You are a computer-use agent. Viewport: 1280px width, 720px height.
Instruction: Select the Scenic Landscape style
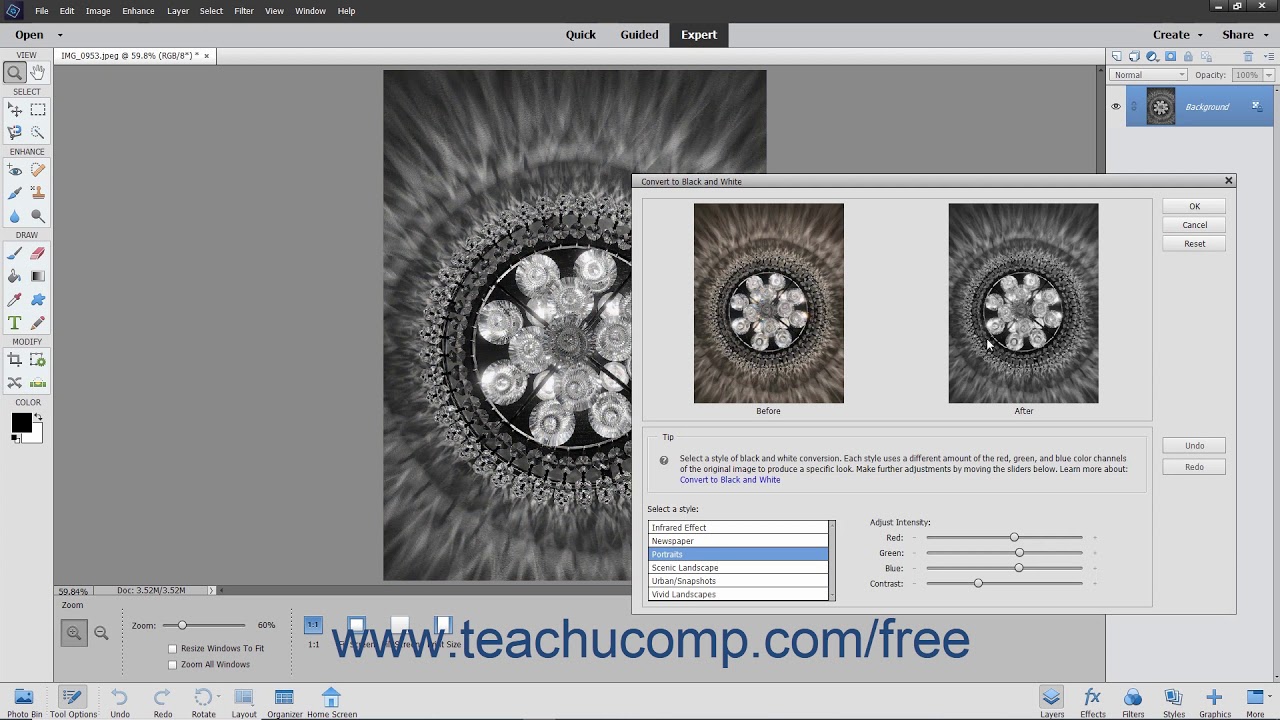738,568
